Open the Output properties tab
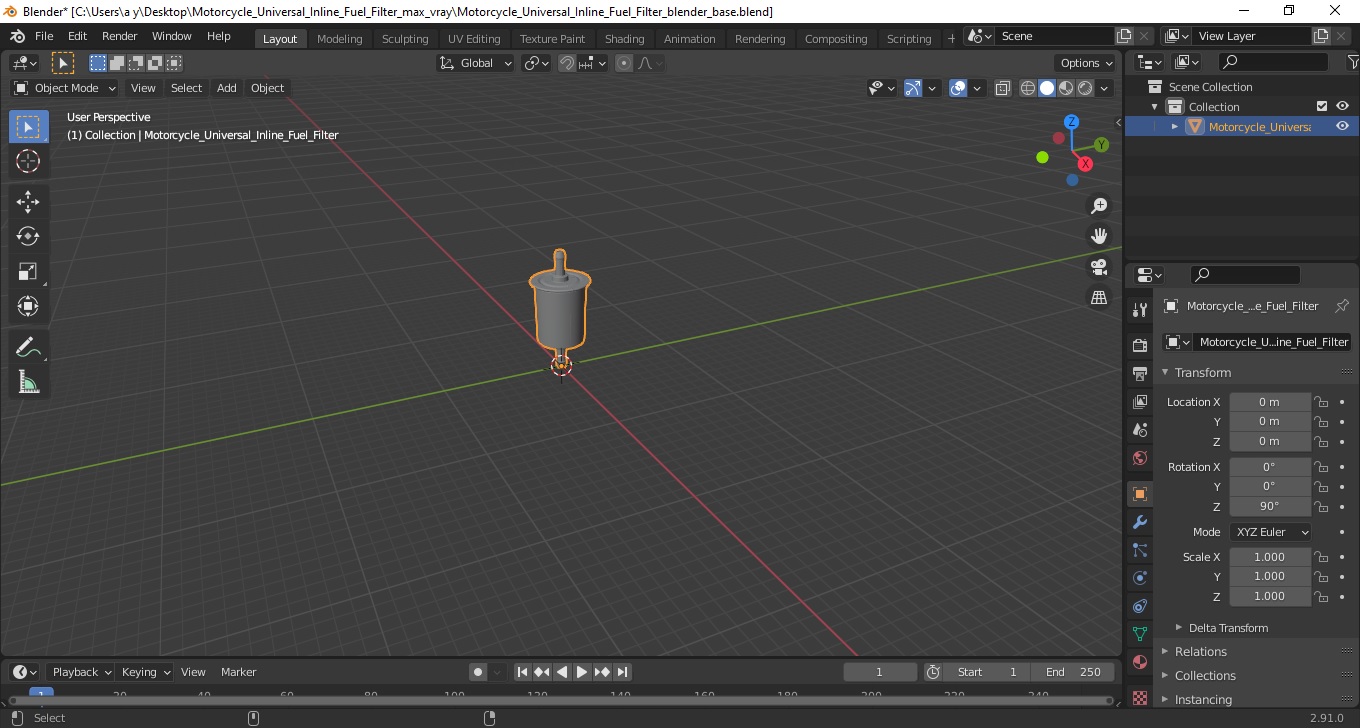The image size is (1360, 728). click(x=1140, y=373)
